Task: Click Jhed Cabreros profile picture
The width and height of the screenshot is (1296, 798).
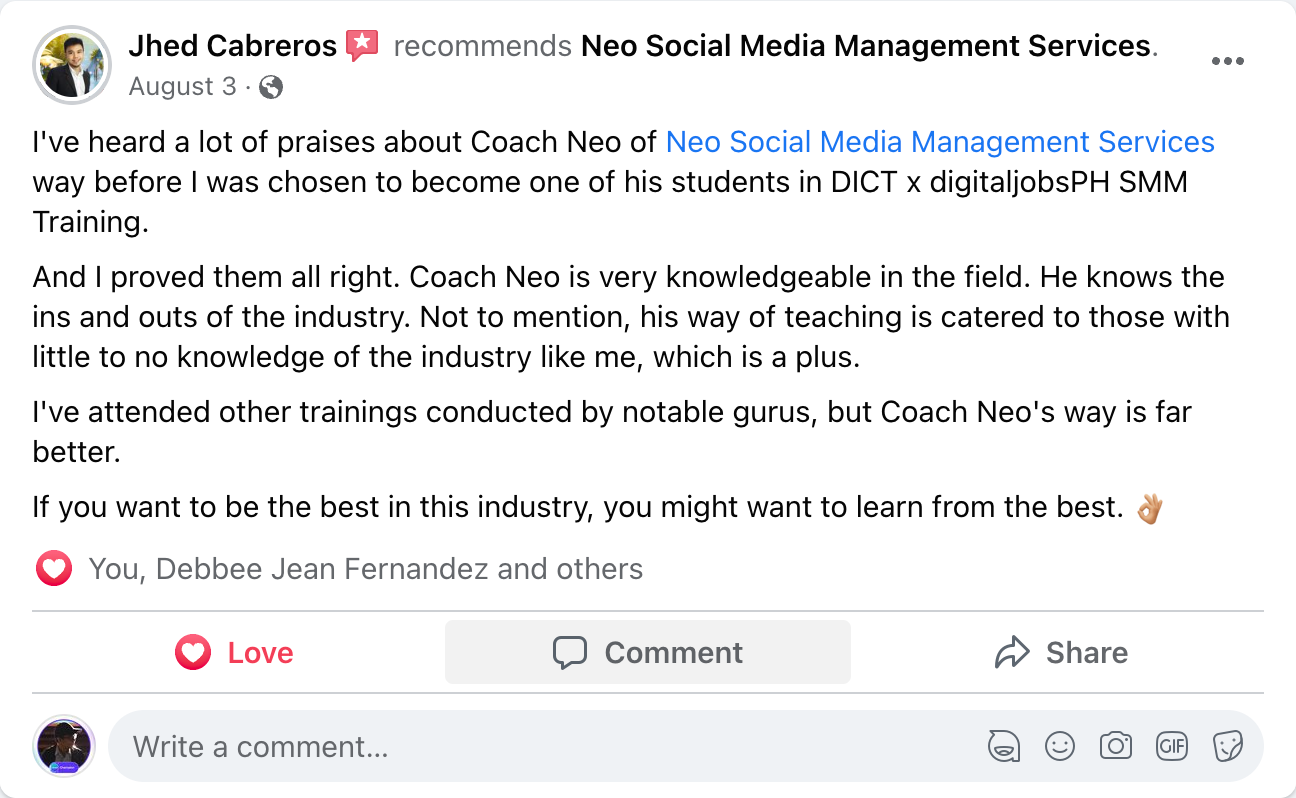Action: [70, 64]
